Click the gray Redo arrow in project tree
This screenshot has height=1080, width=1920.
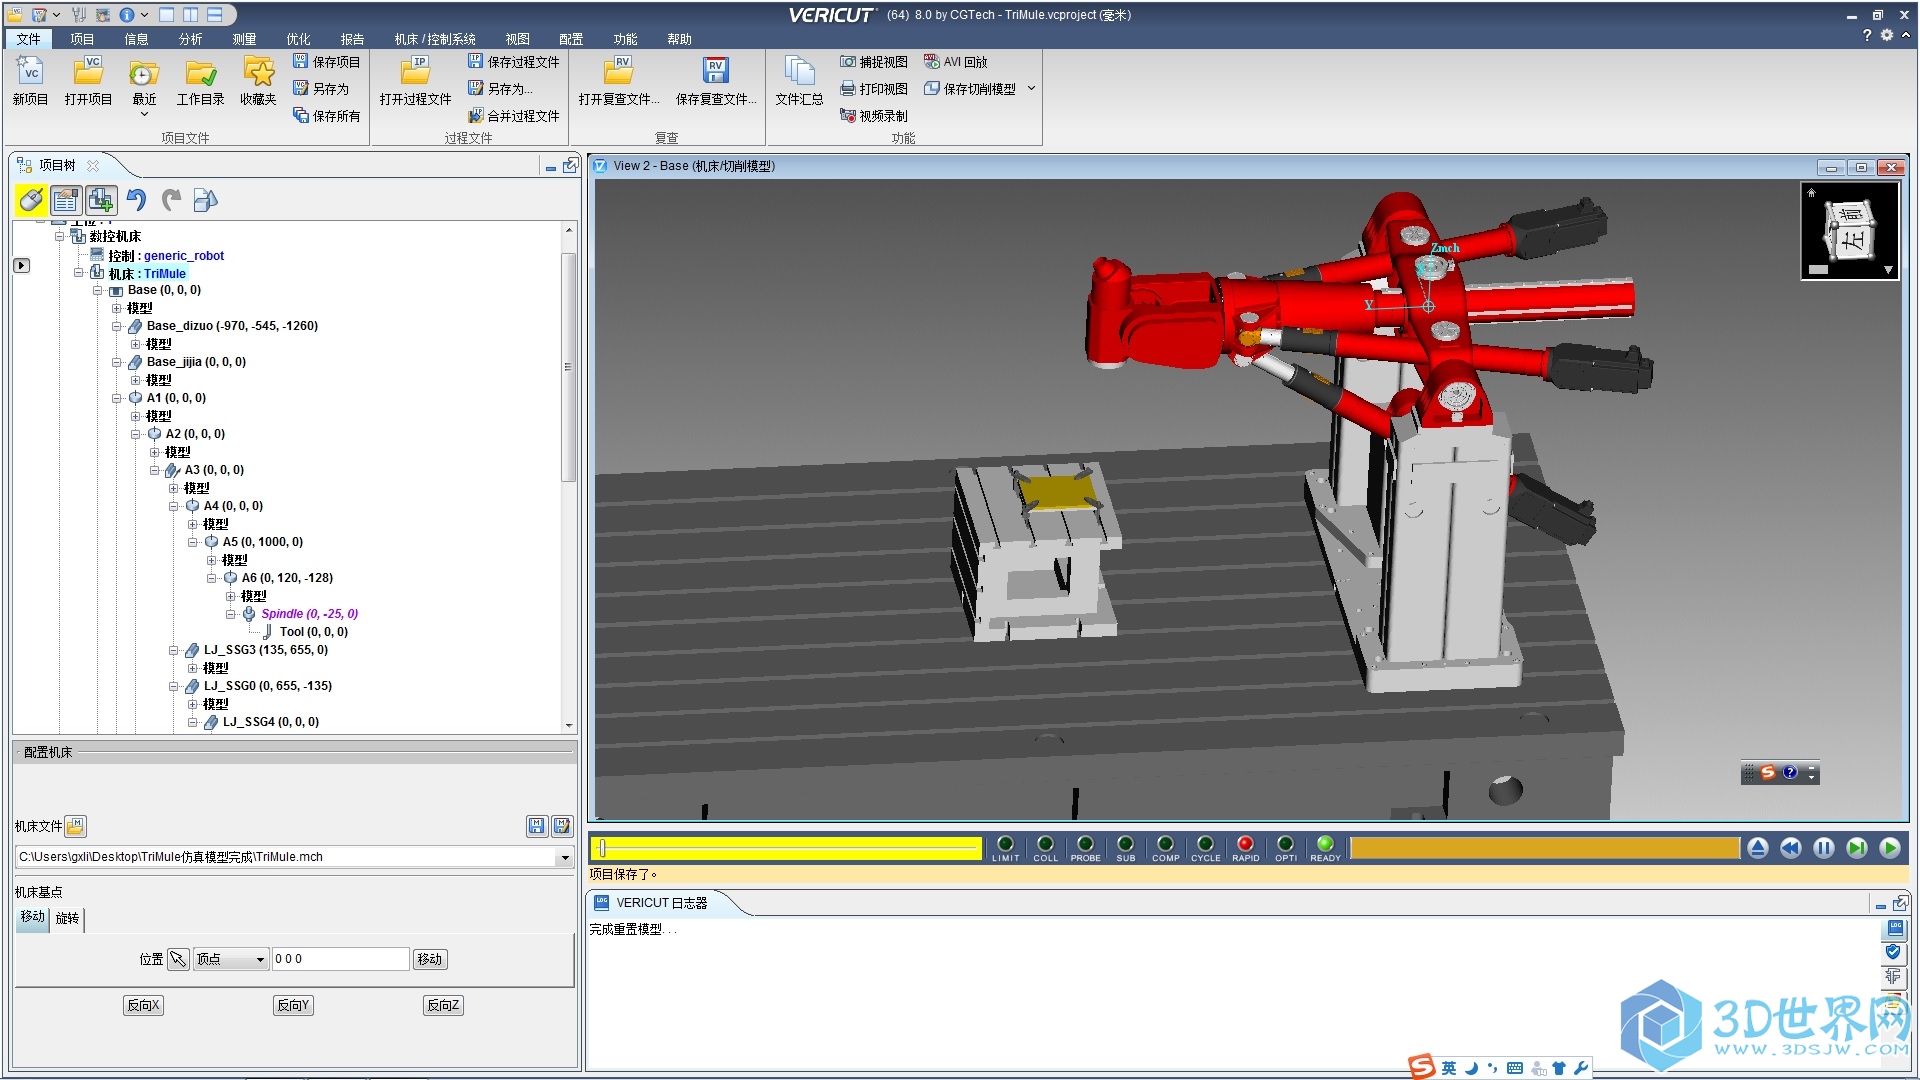point(171,200)
